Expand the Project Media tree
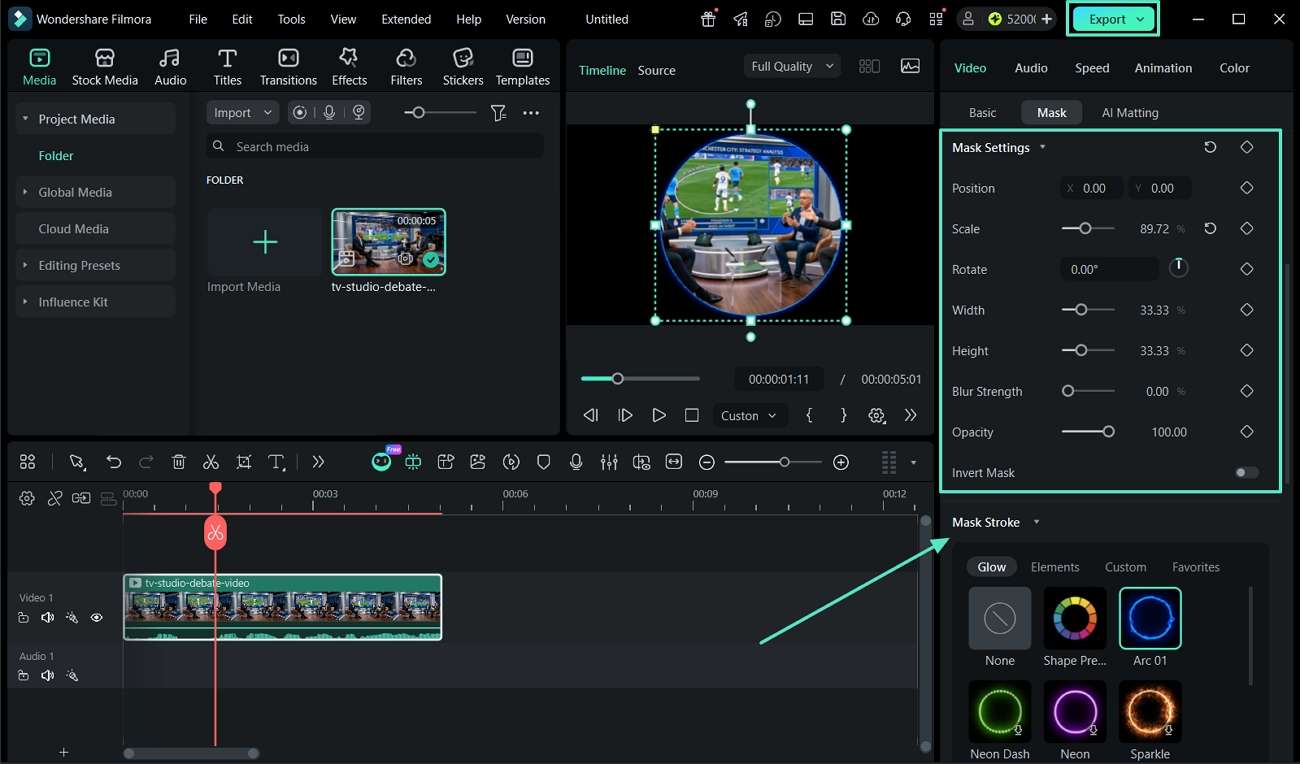 coord(25,119)
